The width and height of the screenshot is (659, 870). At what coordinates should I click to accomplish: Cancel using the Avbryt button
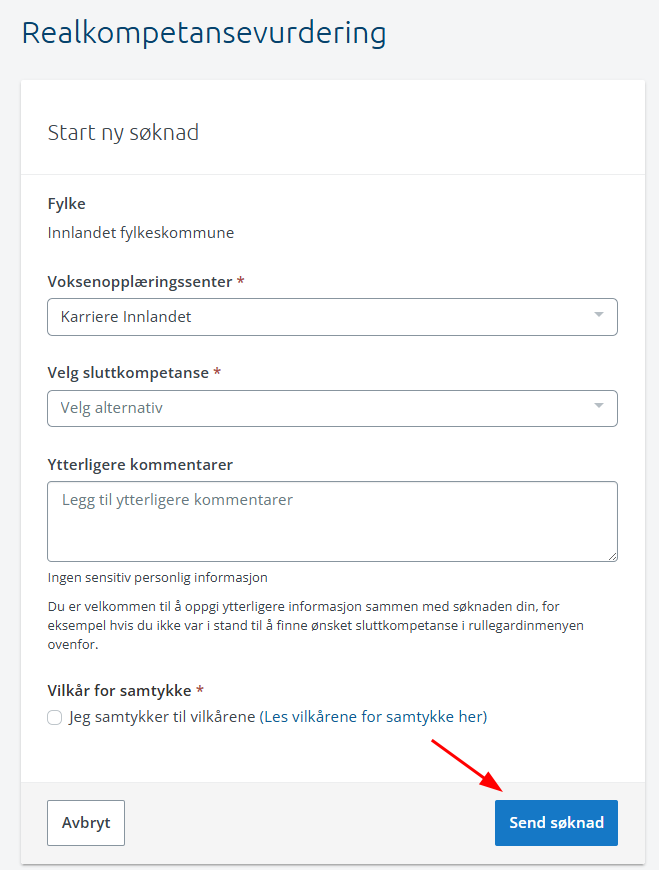coord(86,823)
